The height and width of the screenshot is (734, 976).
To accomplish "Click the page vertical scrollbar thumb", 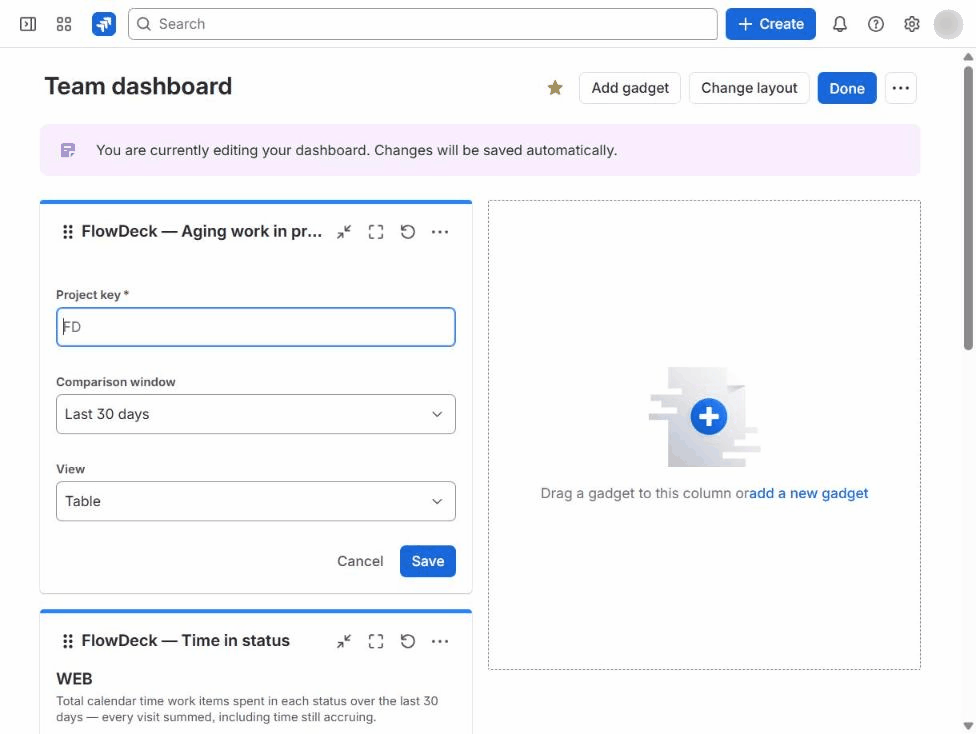I will point(968,207).
